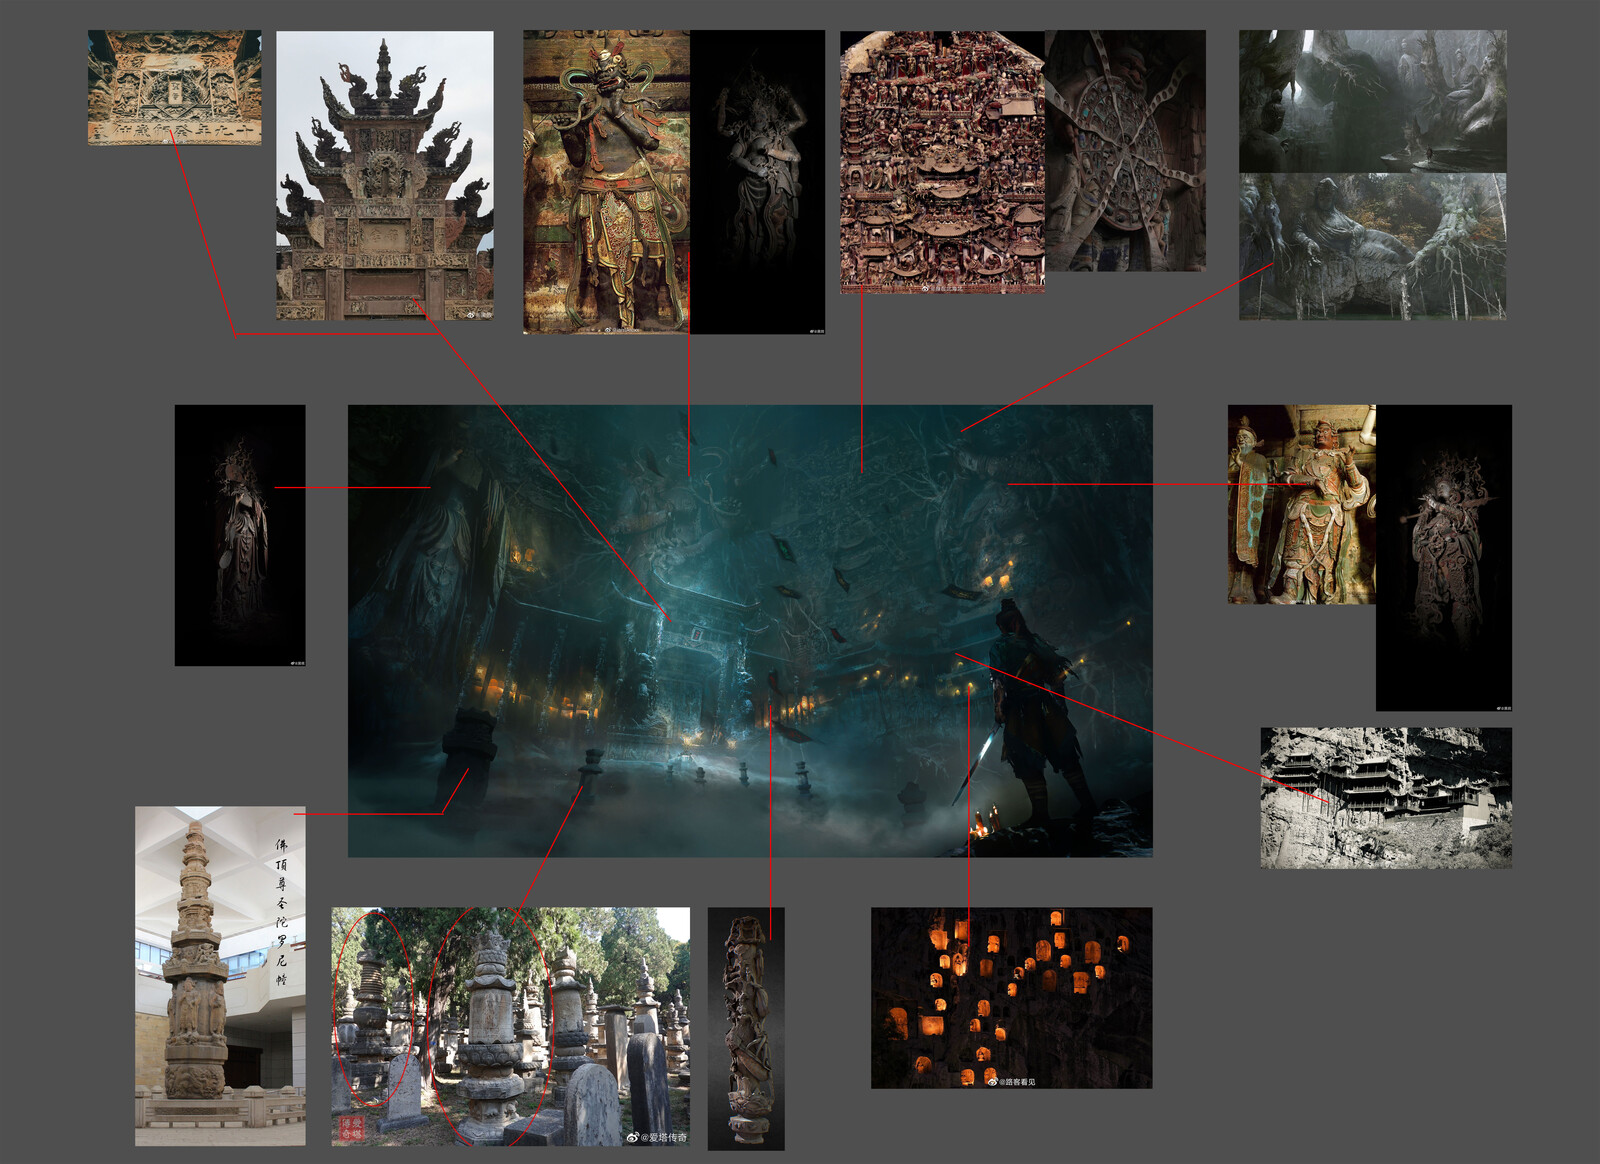The height and width of the screenshot is (1164, 1600).
Task: Open the carved stone plaque reference image
Action: pyautogui.click(x=175, y=87)
